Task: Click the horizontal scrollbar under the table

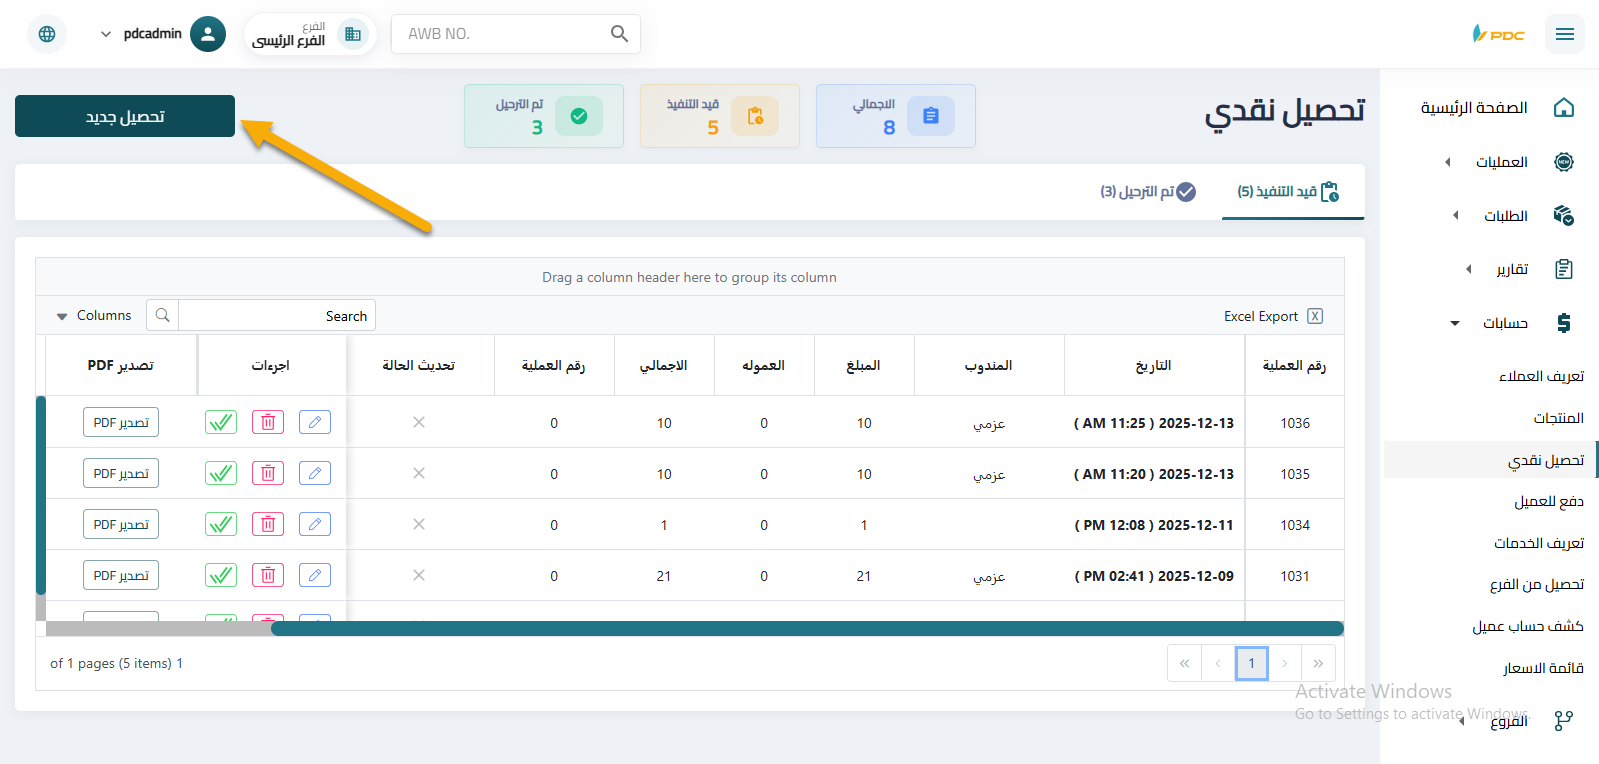Action: (x=806, y=629)
